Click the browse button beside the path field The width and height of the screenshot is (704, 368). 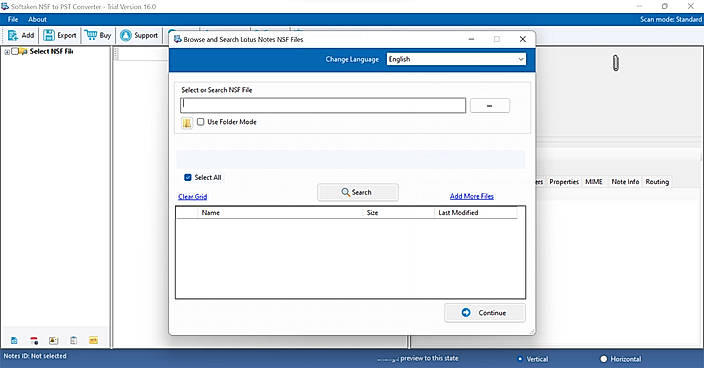pyautogui.click(x=490, y=106)
